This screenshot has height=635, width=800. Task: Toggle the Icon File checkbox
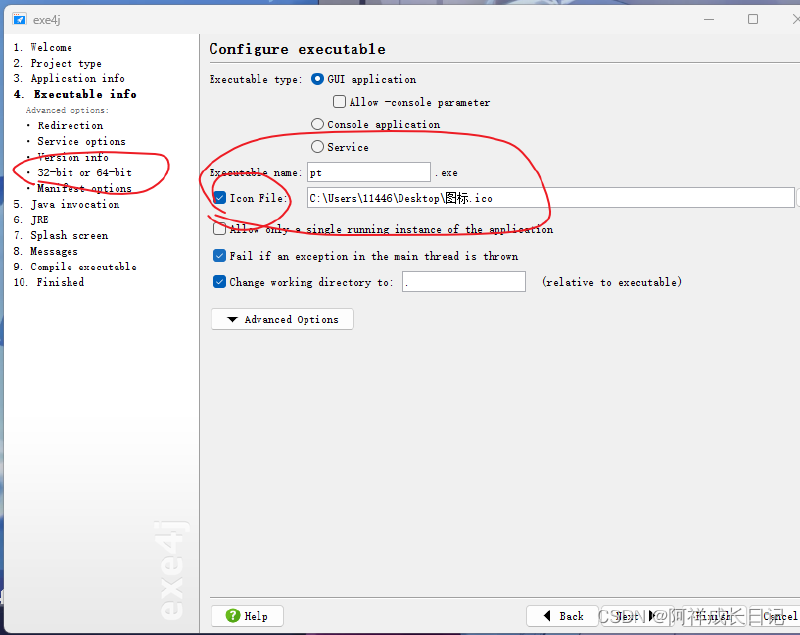219,198
